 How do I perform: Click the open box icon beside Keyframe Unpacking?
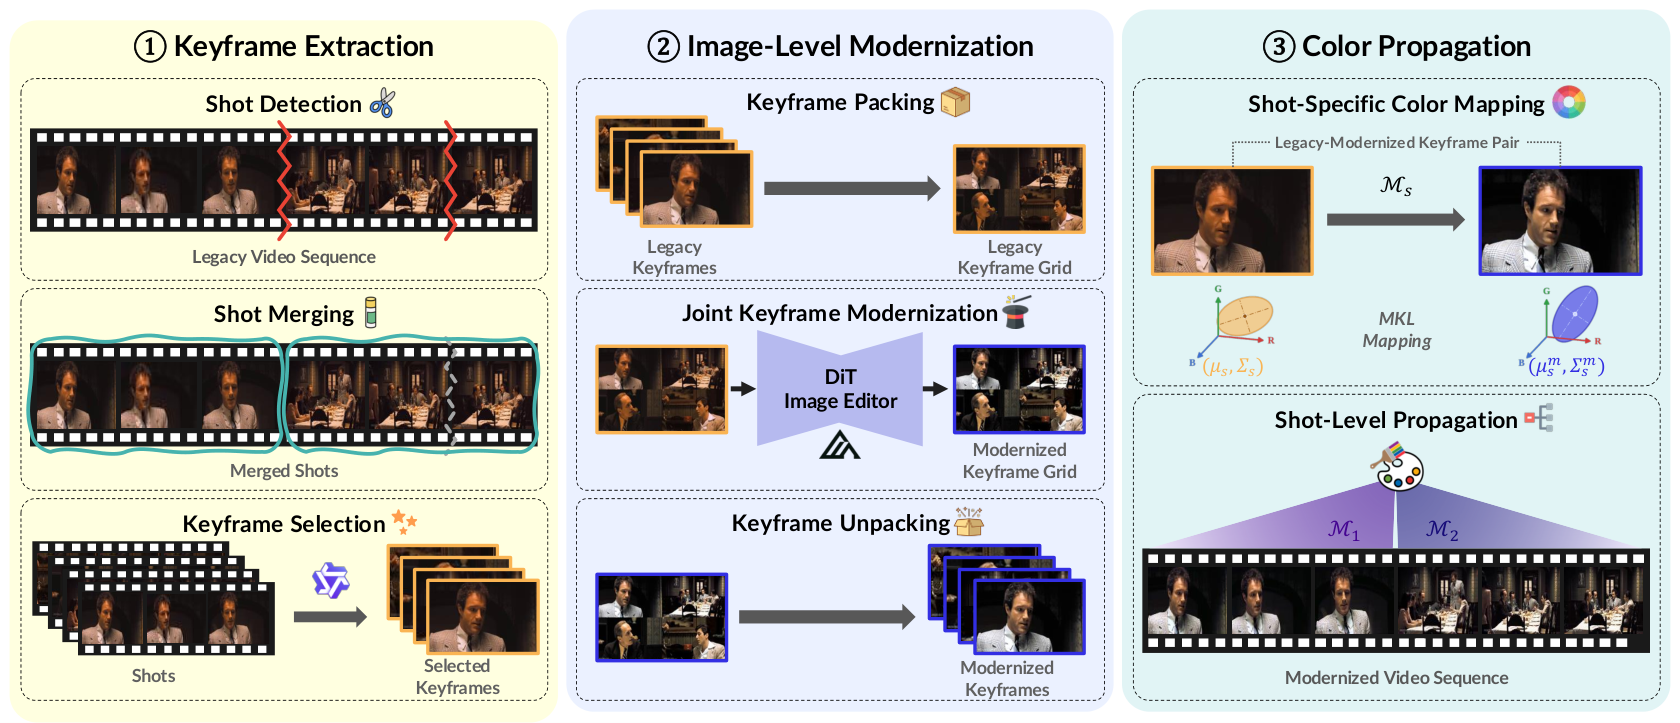click(969, 521)
